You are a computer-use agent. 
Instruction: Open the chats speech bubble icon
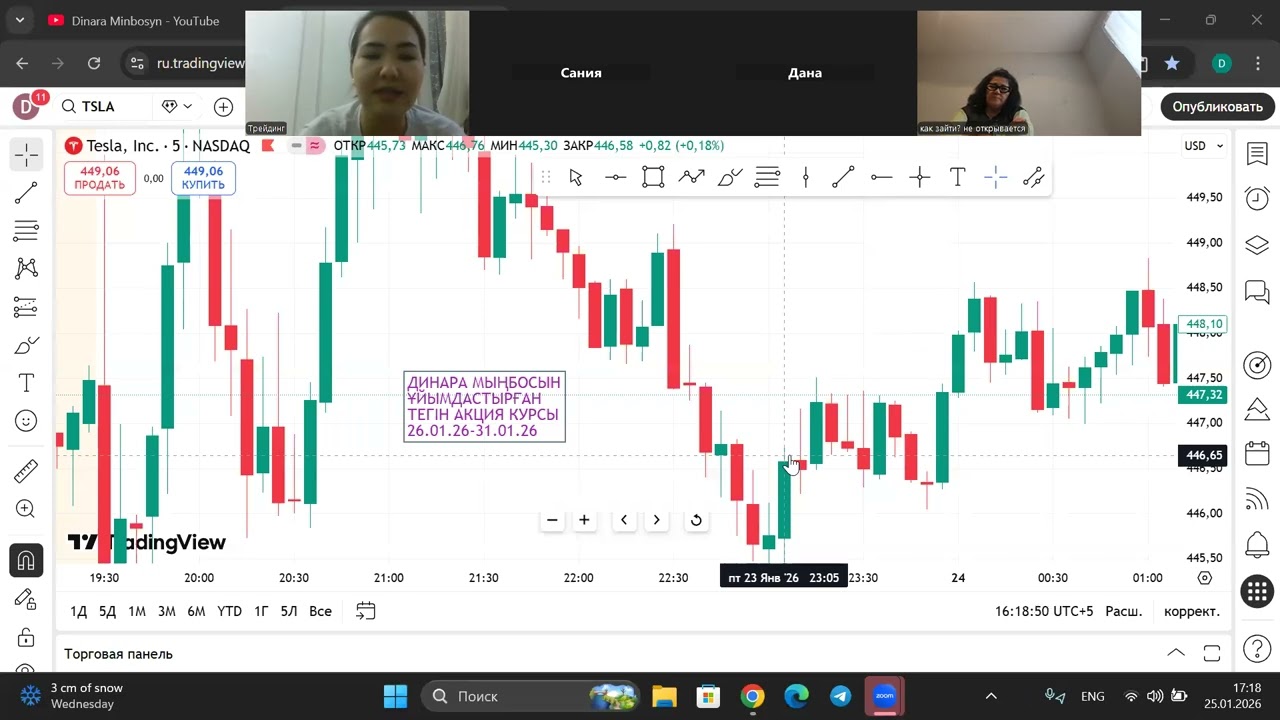click(1257, 291)
